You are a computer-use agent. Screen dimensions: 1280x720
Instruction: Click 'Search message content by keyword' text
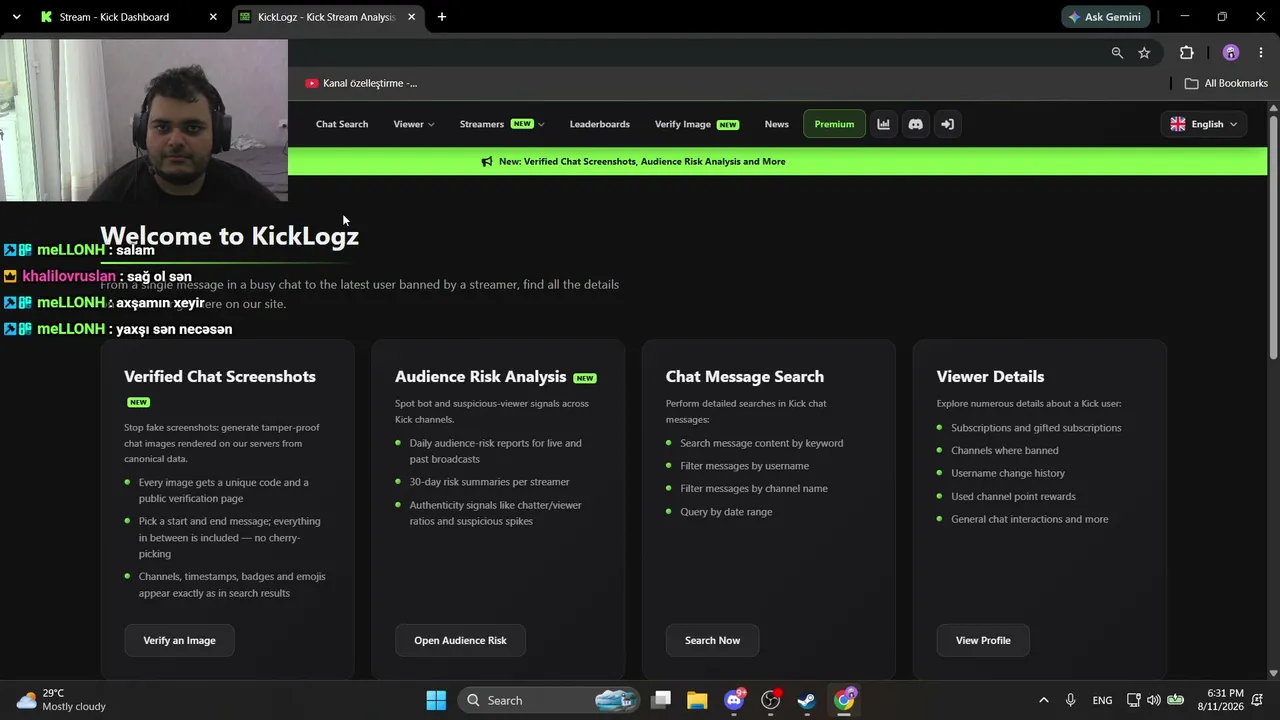click(761, 443)
